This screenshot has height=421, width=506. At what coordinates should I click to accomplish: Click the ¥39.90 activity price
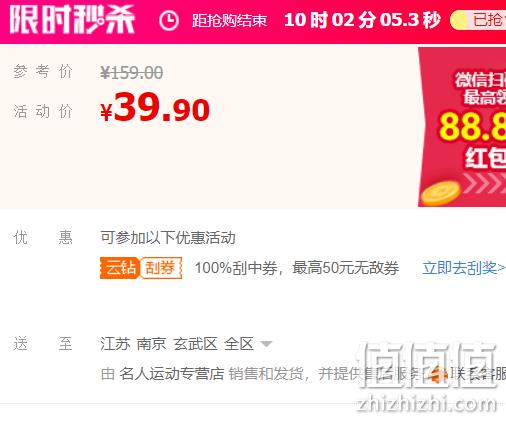[155, 108]
